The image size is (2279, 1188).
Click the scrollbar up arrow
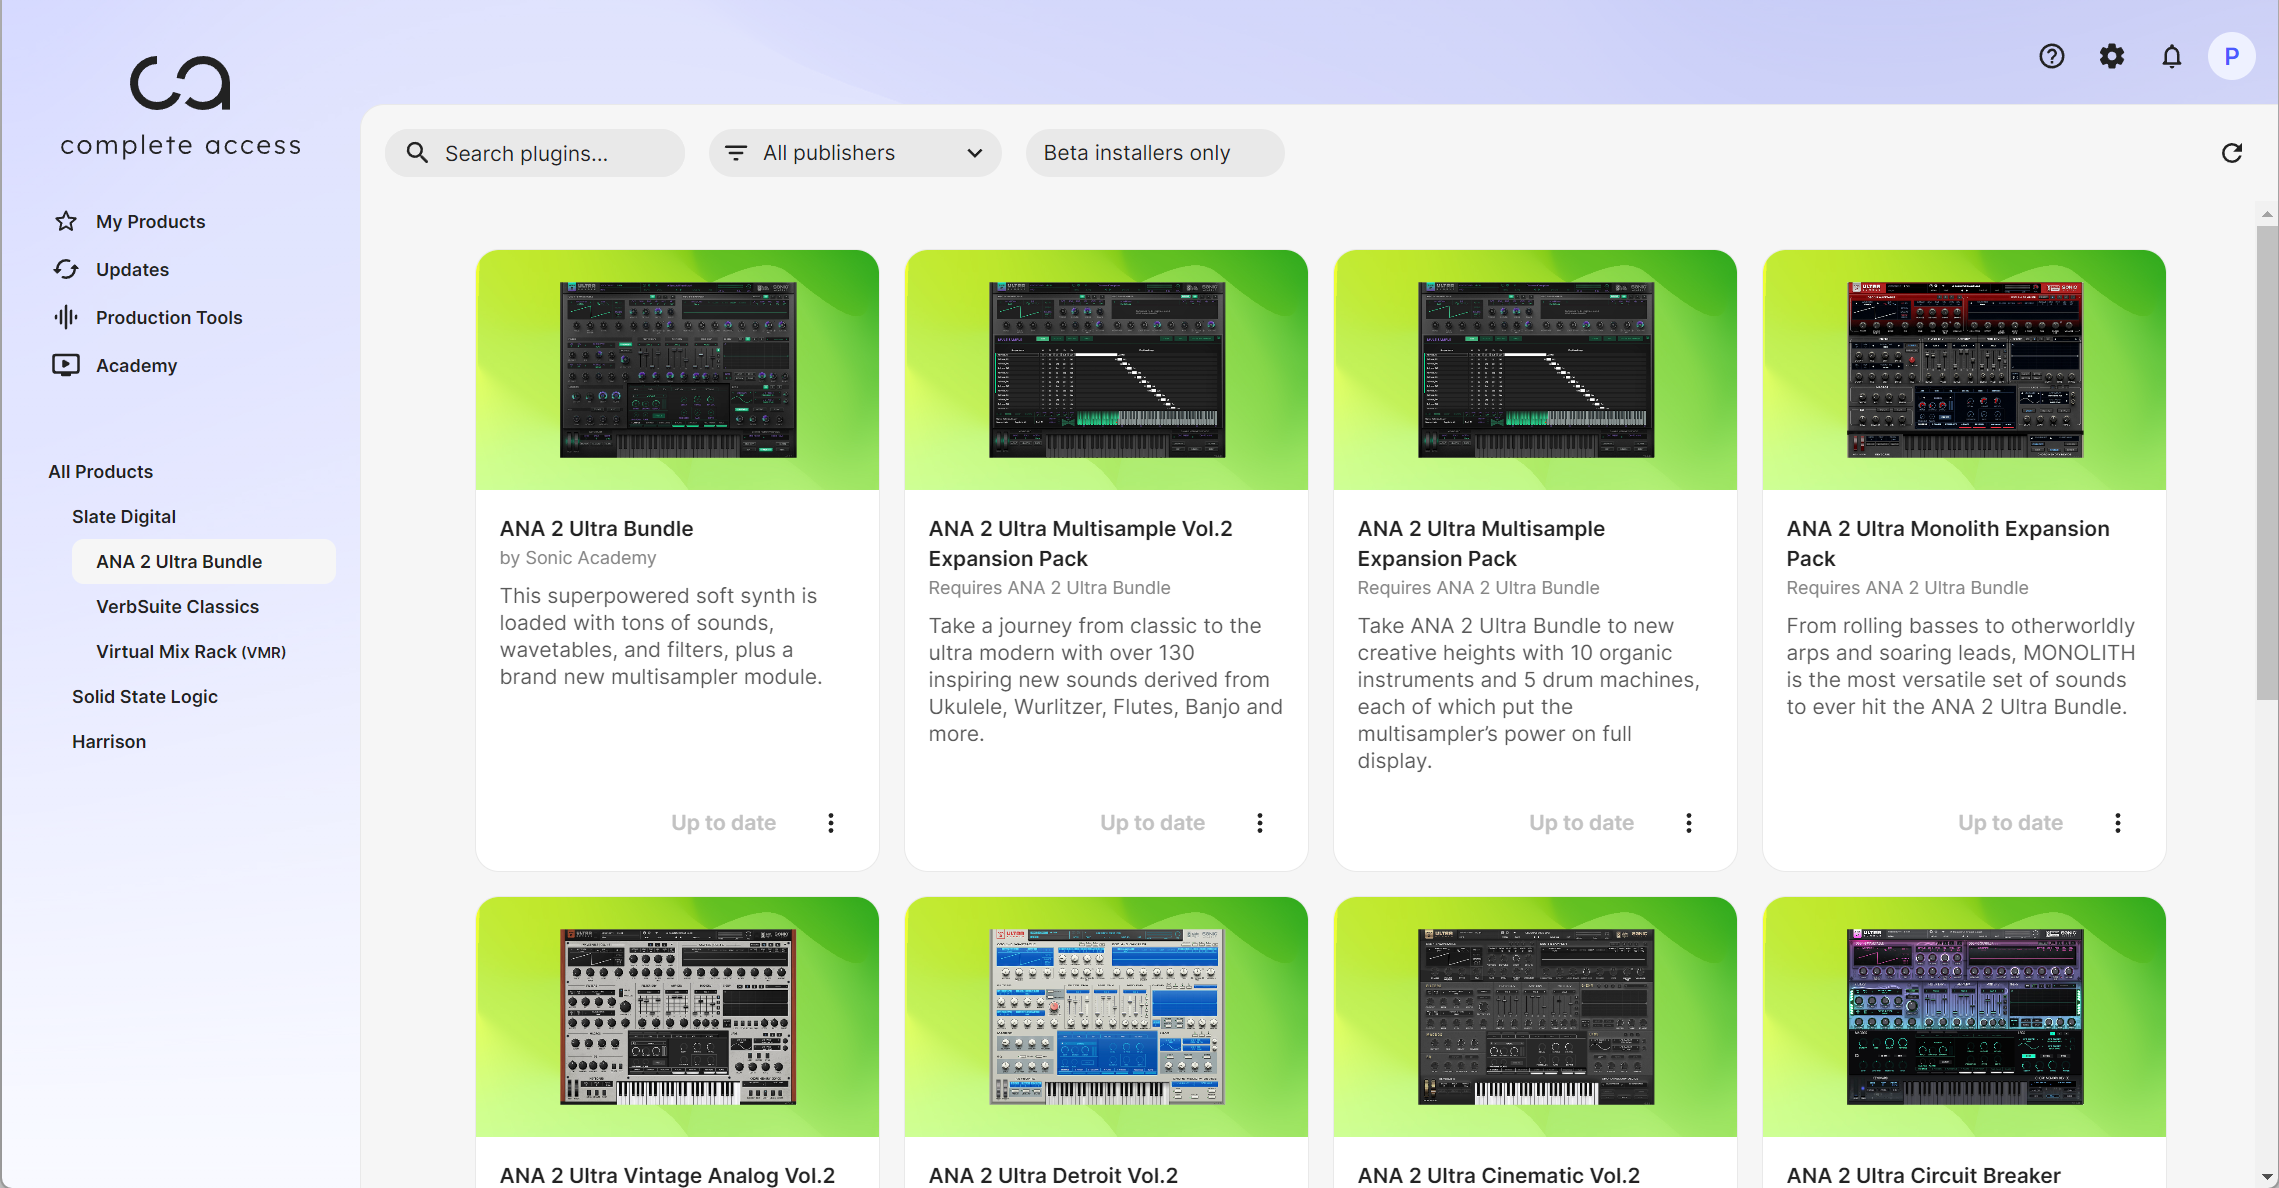pos(2267,214)
